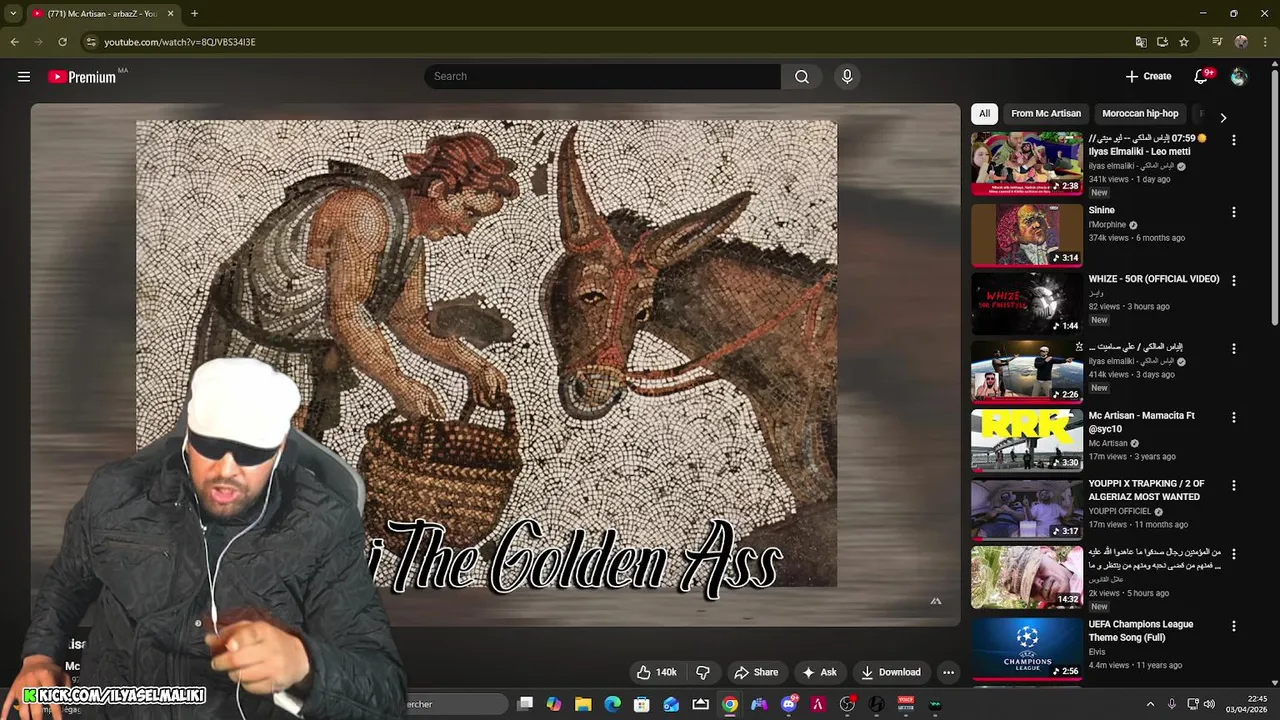Dislike the video

tap(703, 672)
